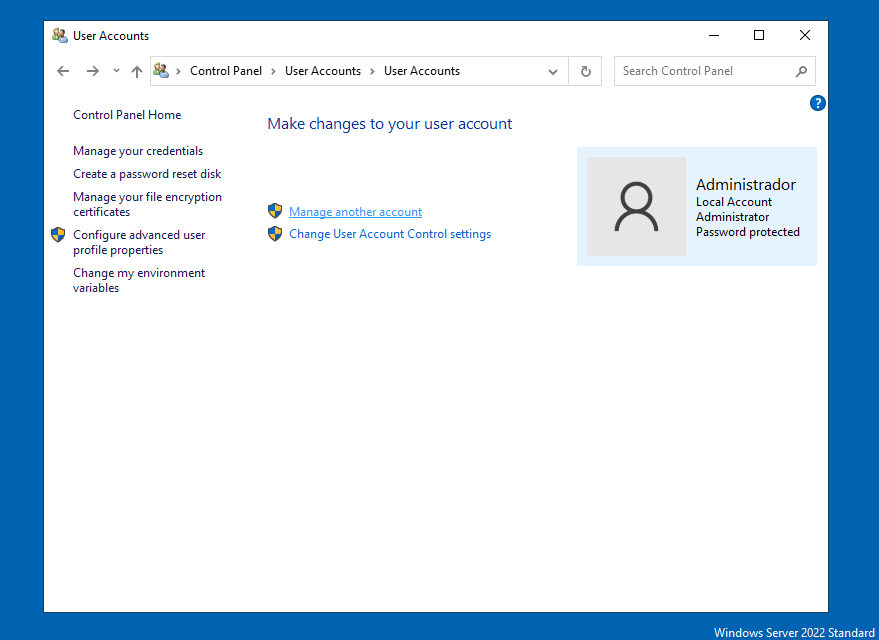Click the shield icon beside Manage another account
879x640 pixels.
275,211
